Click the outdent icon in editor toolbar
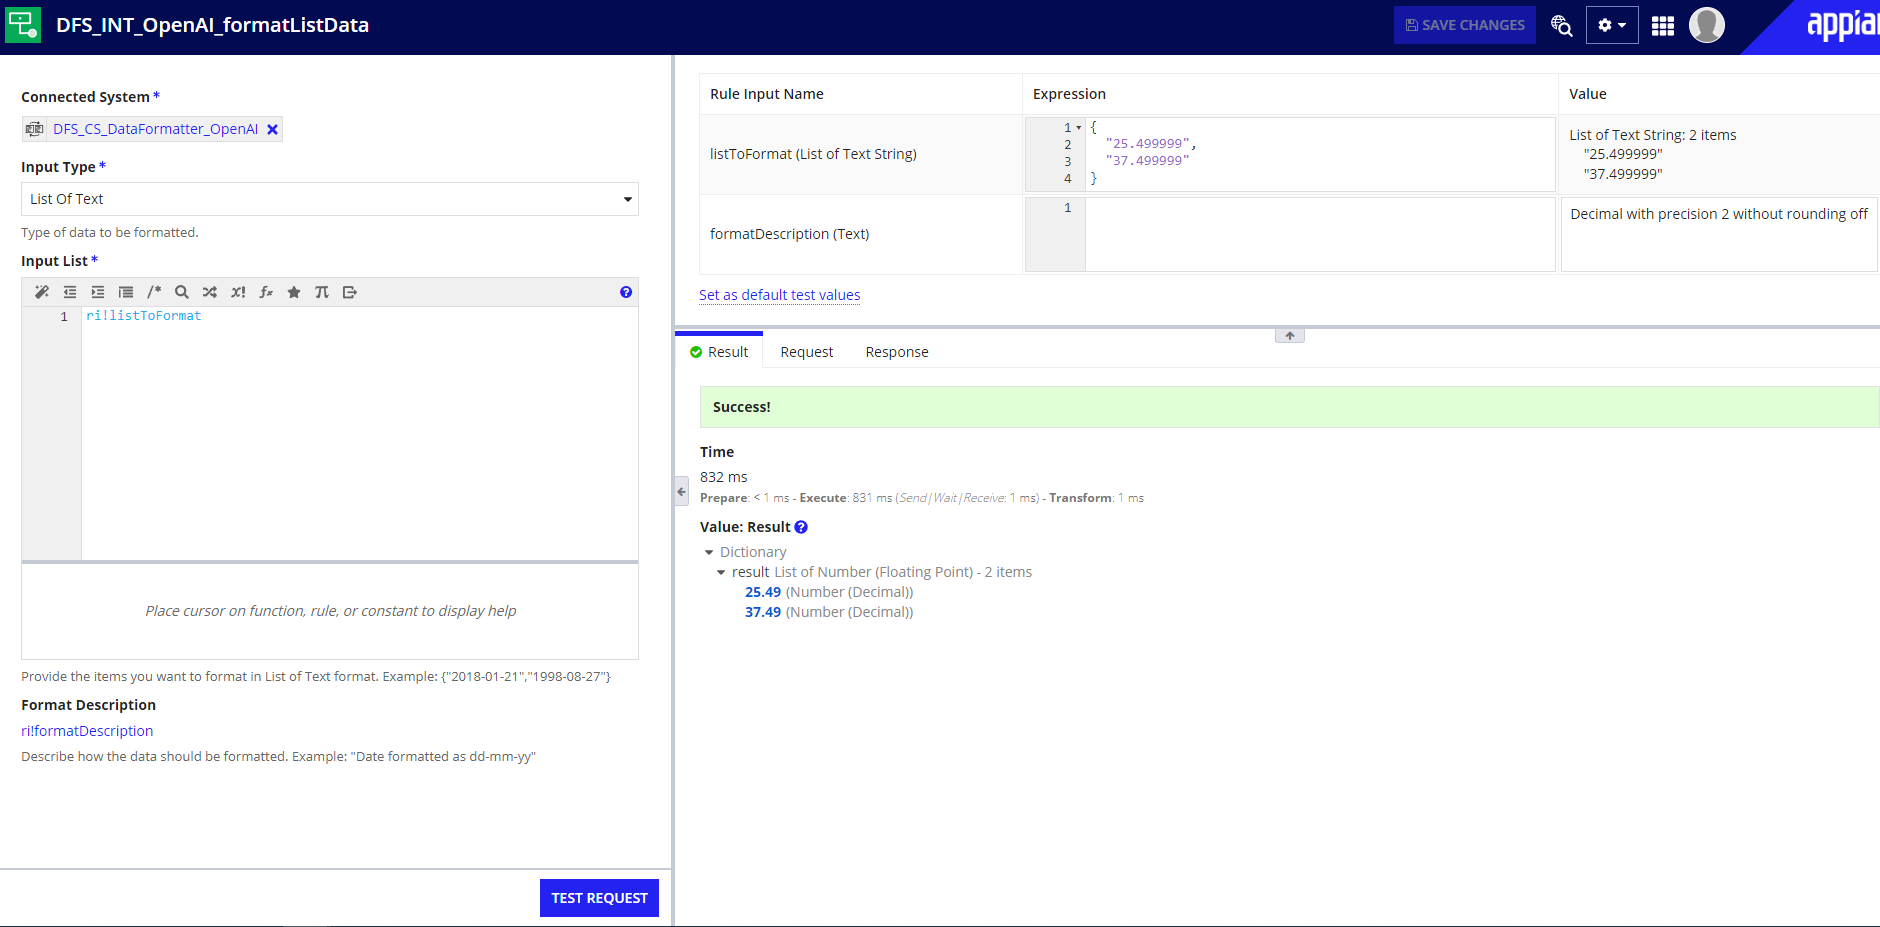Viewport: 1880px width, 927px height. click(x=70, y=292)
